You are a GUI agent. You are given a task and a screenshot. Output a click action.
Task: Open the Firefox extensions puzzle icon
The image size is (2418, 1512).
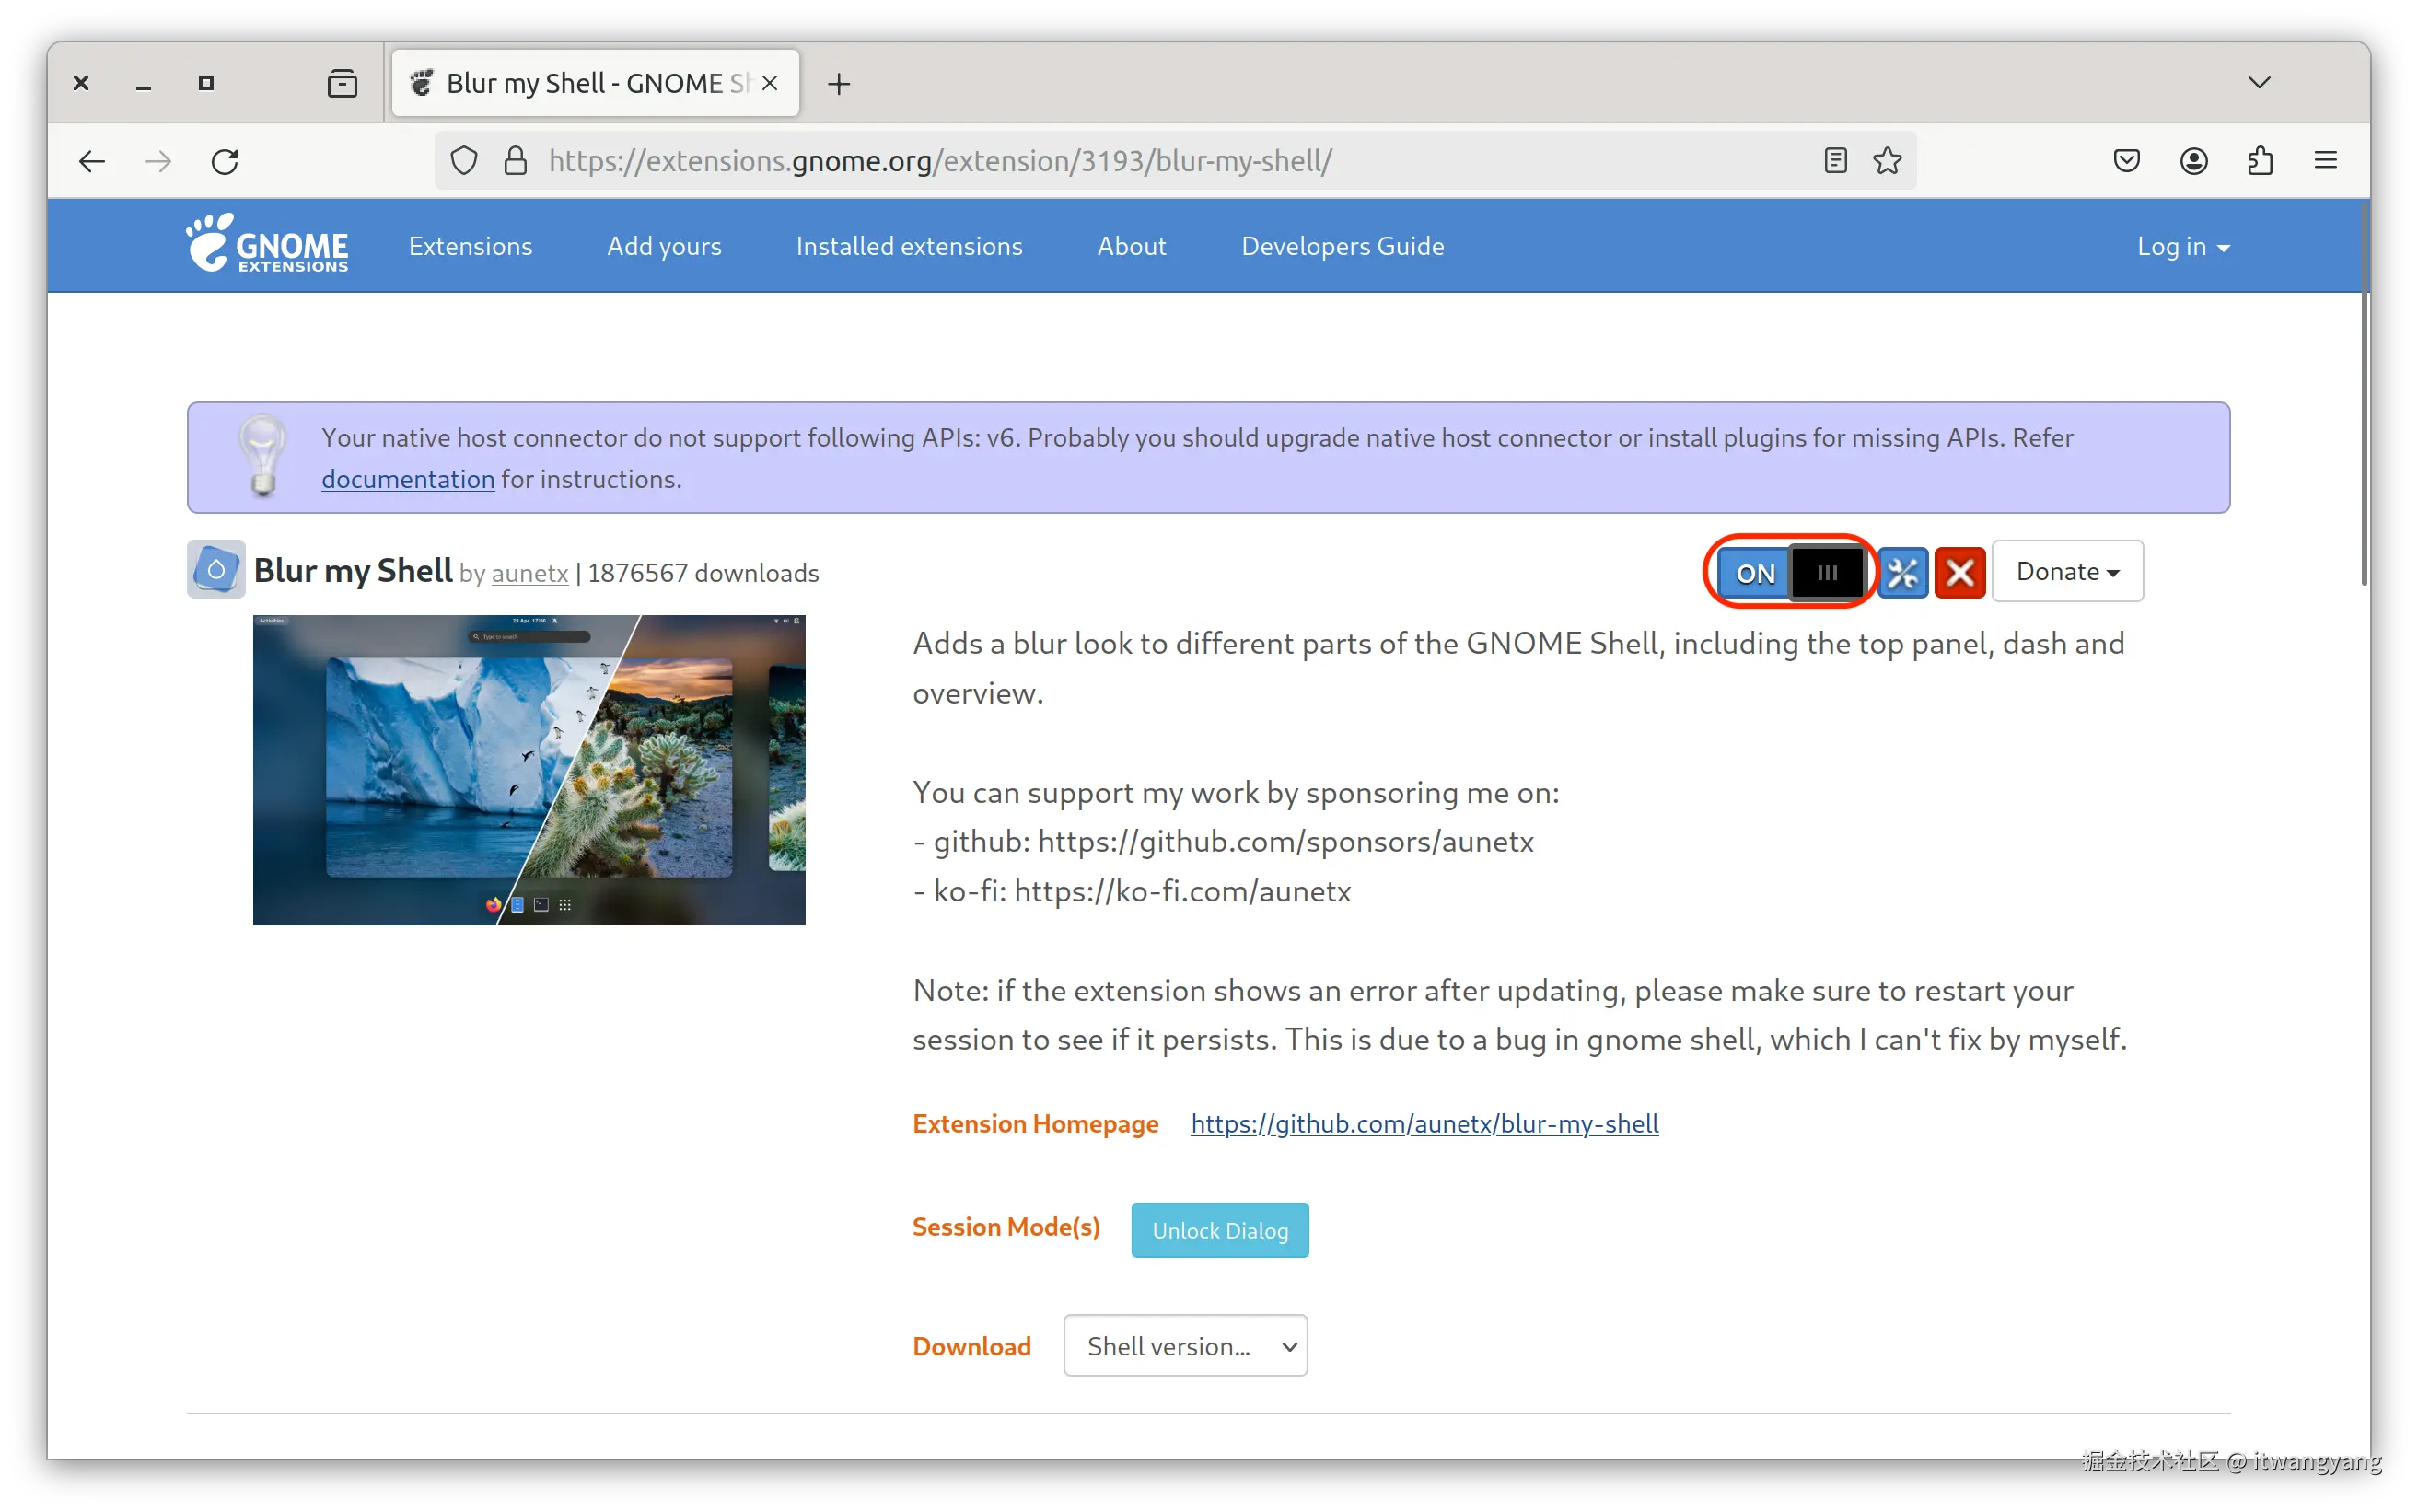pos(2260,161)
